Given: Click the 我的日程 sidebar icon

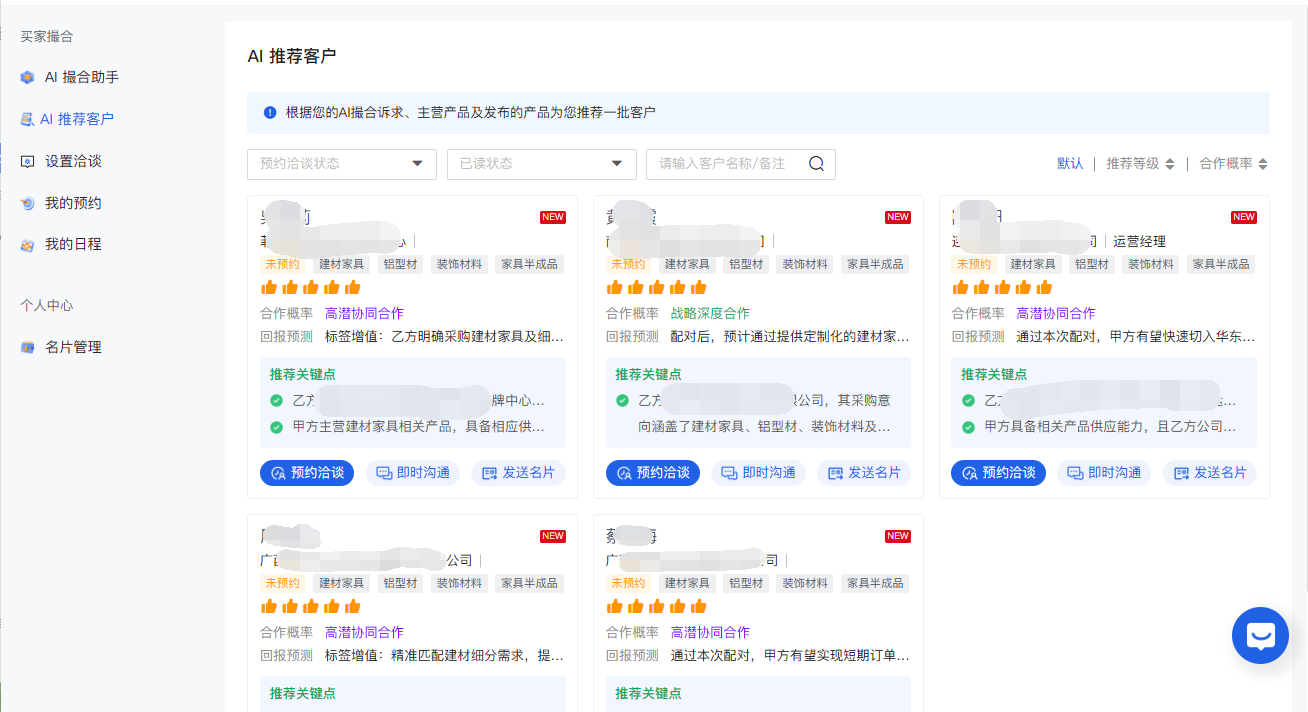Looking at the screenshot, I should (28, 244).
